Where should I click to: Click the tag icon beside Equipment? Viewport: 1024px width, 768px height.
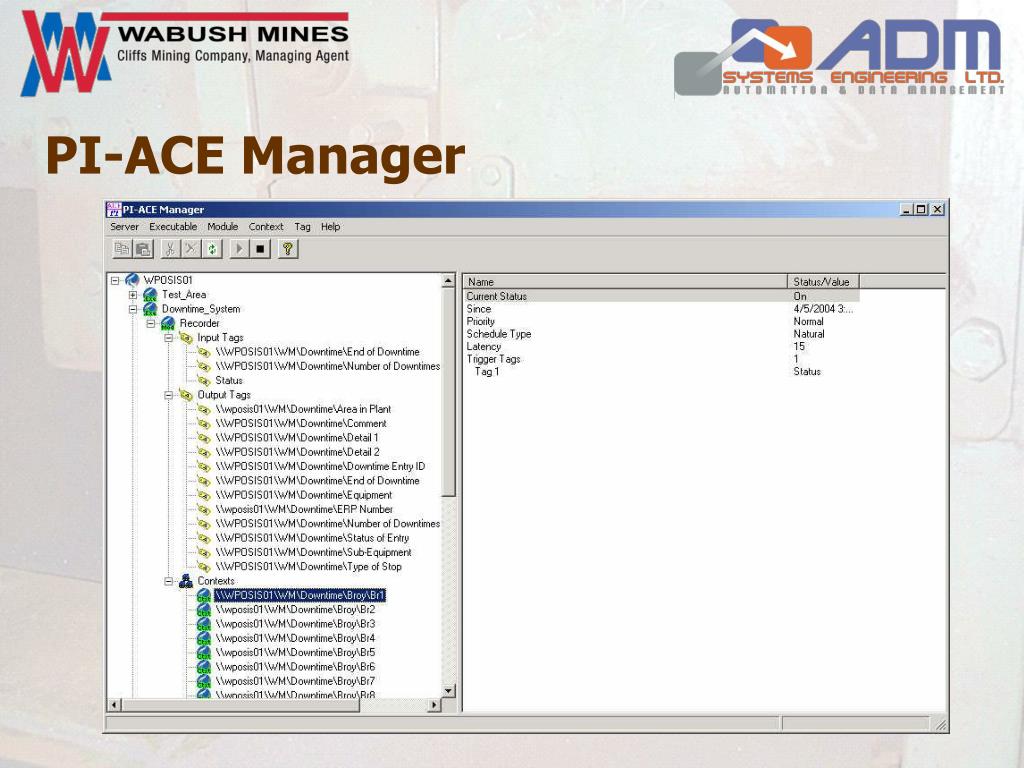click(204, 496)
